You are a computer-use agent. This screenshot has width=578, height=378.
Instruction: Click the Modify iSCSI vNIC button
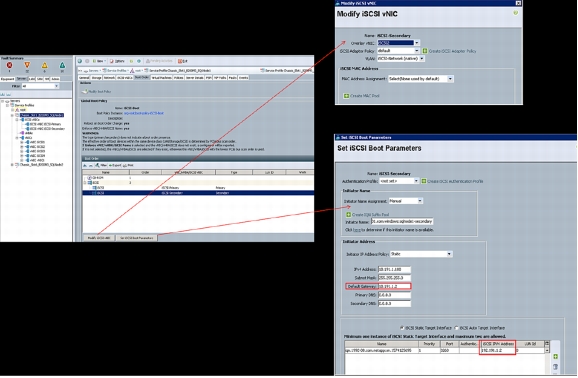pos(99,238)
